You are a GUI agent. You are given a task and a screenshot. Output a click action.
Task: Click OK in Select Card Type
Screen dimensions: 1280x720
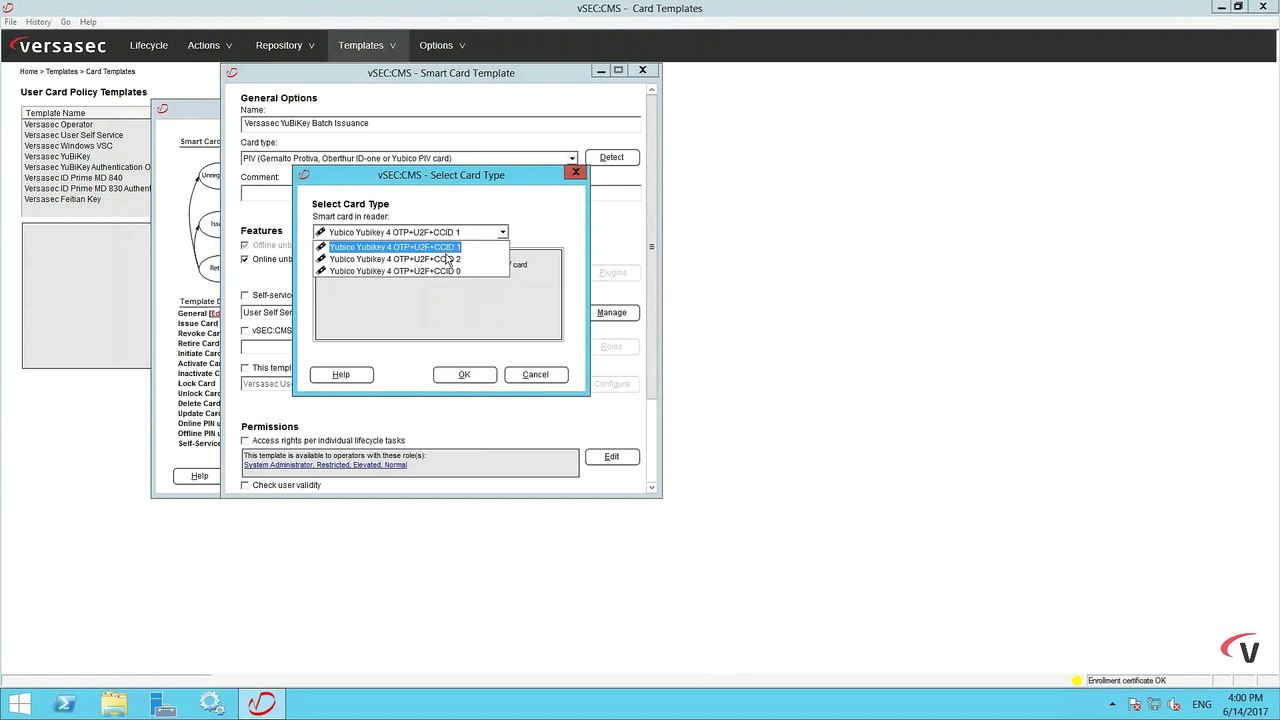[x=464, y=375]
